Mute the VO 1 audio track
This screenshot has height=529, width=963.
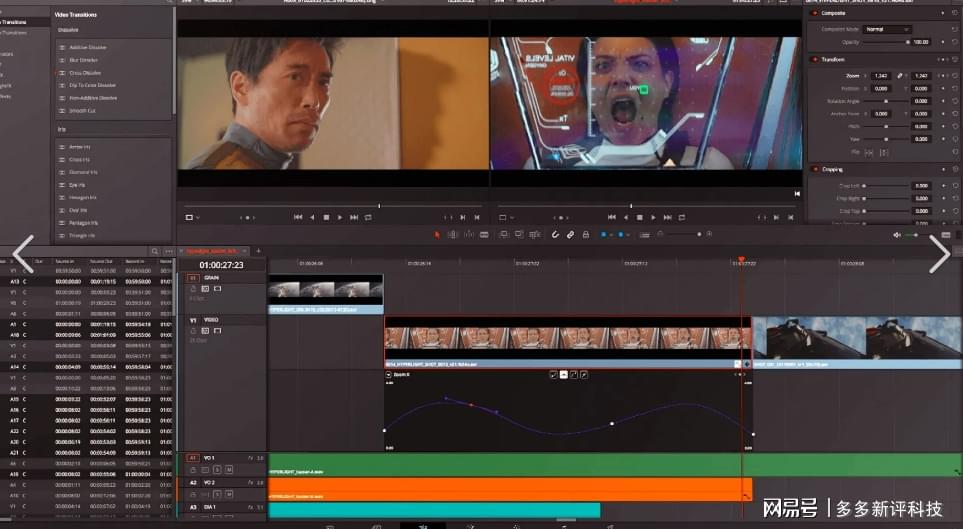229,469
